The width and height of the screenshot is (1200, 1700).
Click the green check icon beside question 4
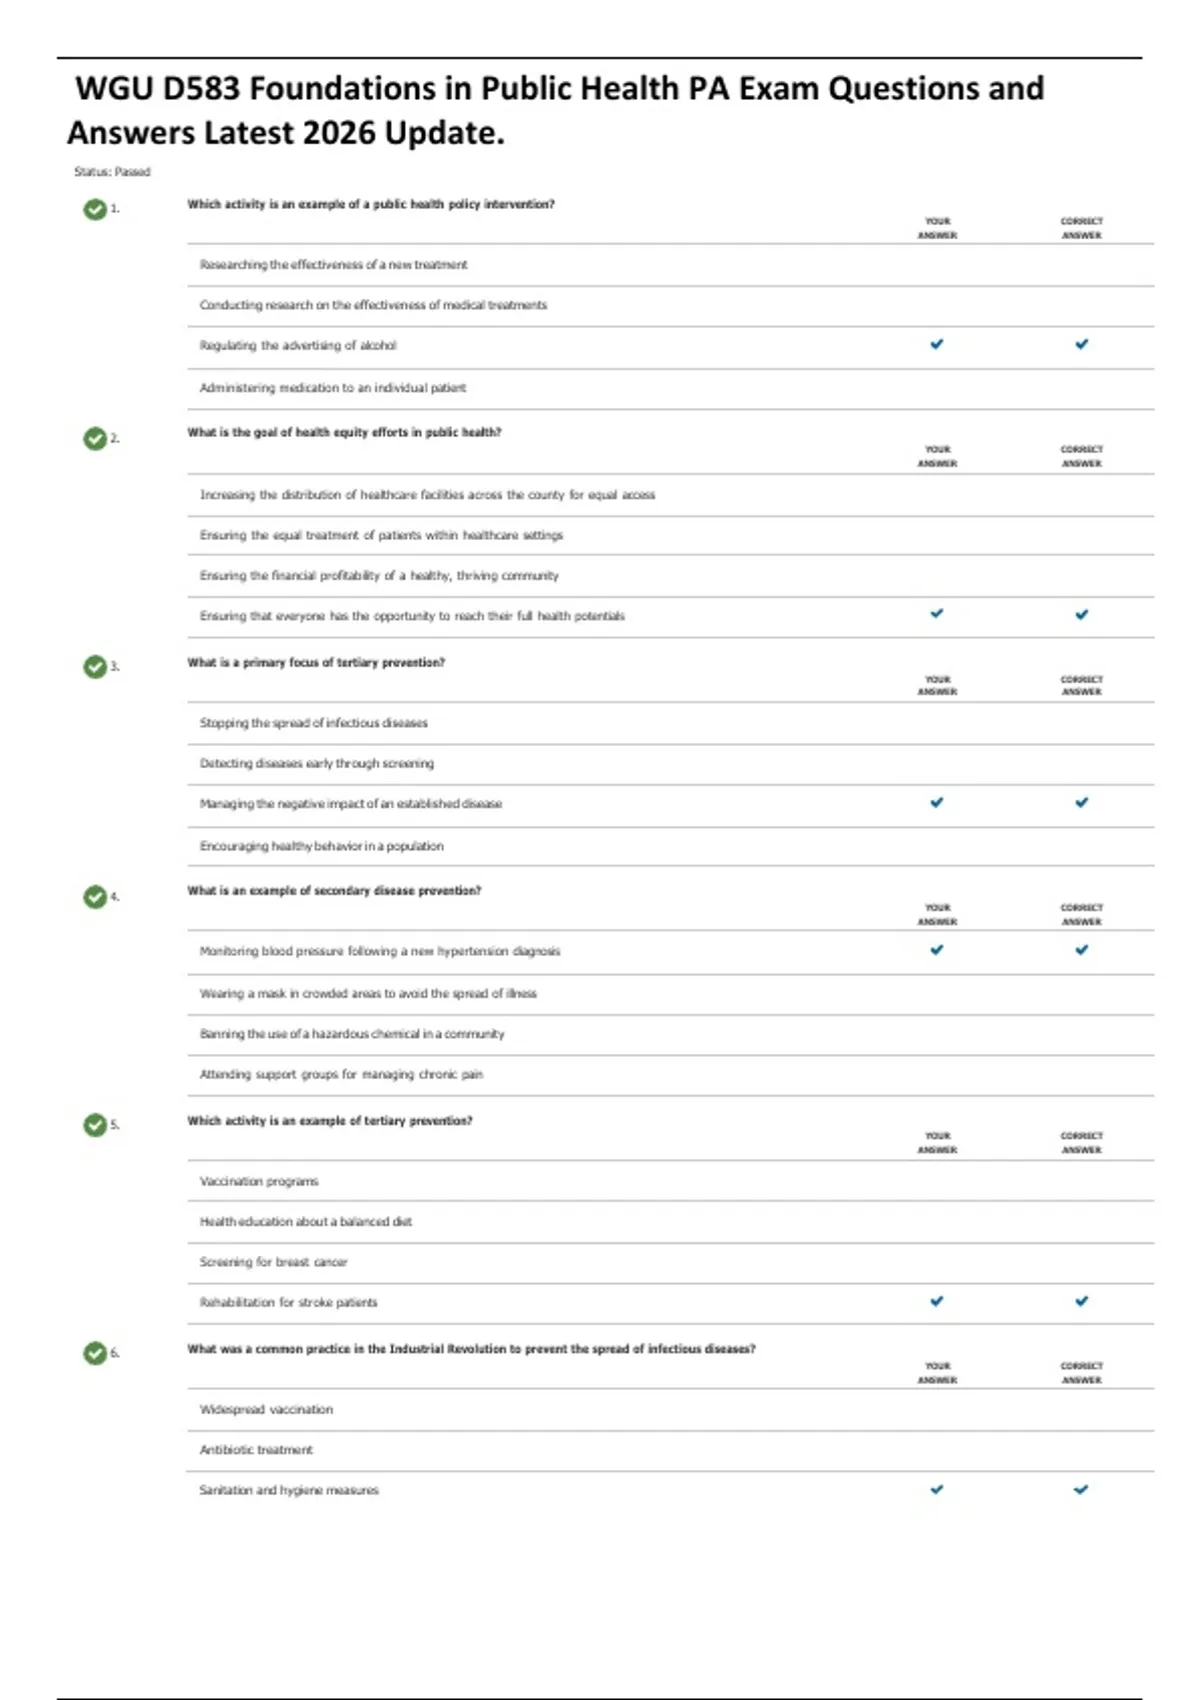95,897
